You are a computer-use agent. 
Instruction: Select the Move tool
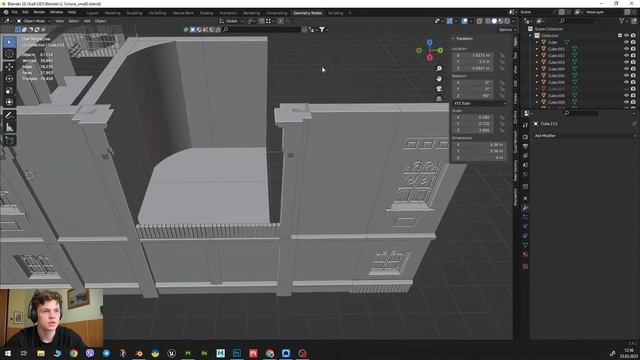click(9, 67)
